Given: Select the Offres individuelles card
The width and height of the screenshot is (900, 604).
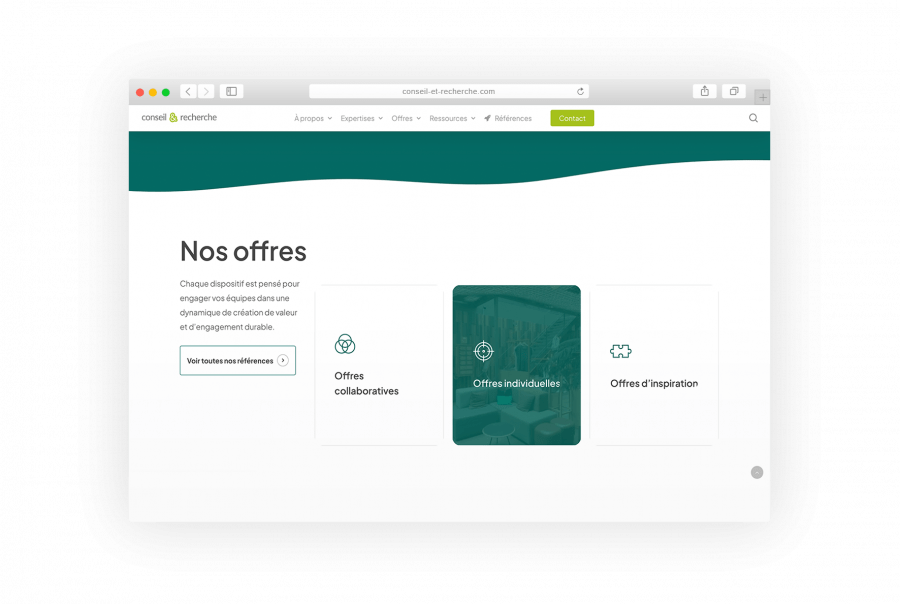Looking at the screenshot, I should click(516, 365).
